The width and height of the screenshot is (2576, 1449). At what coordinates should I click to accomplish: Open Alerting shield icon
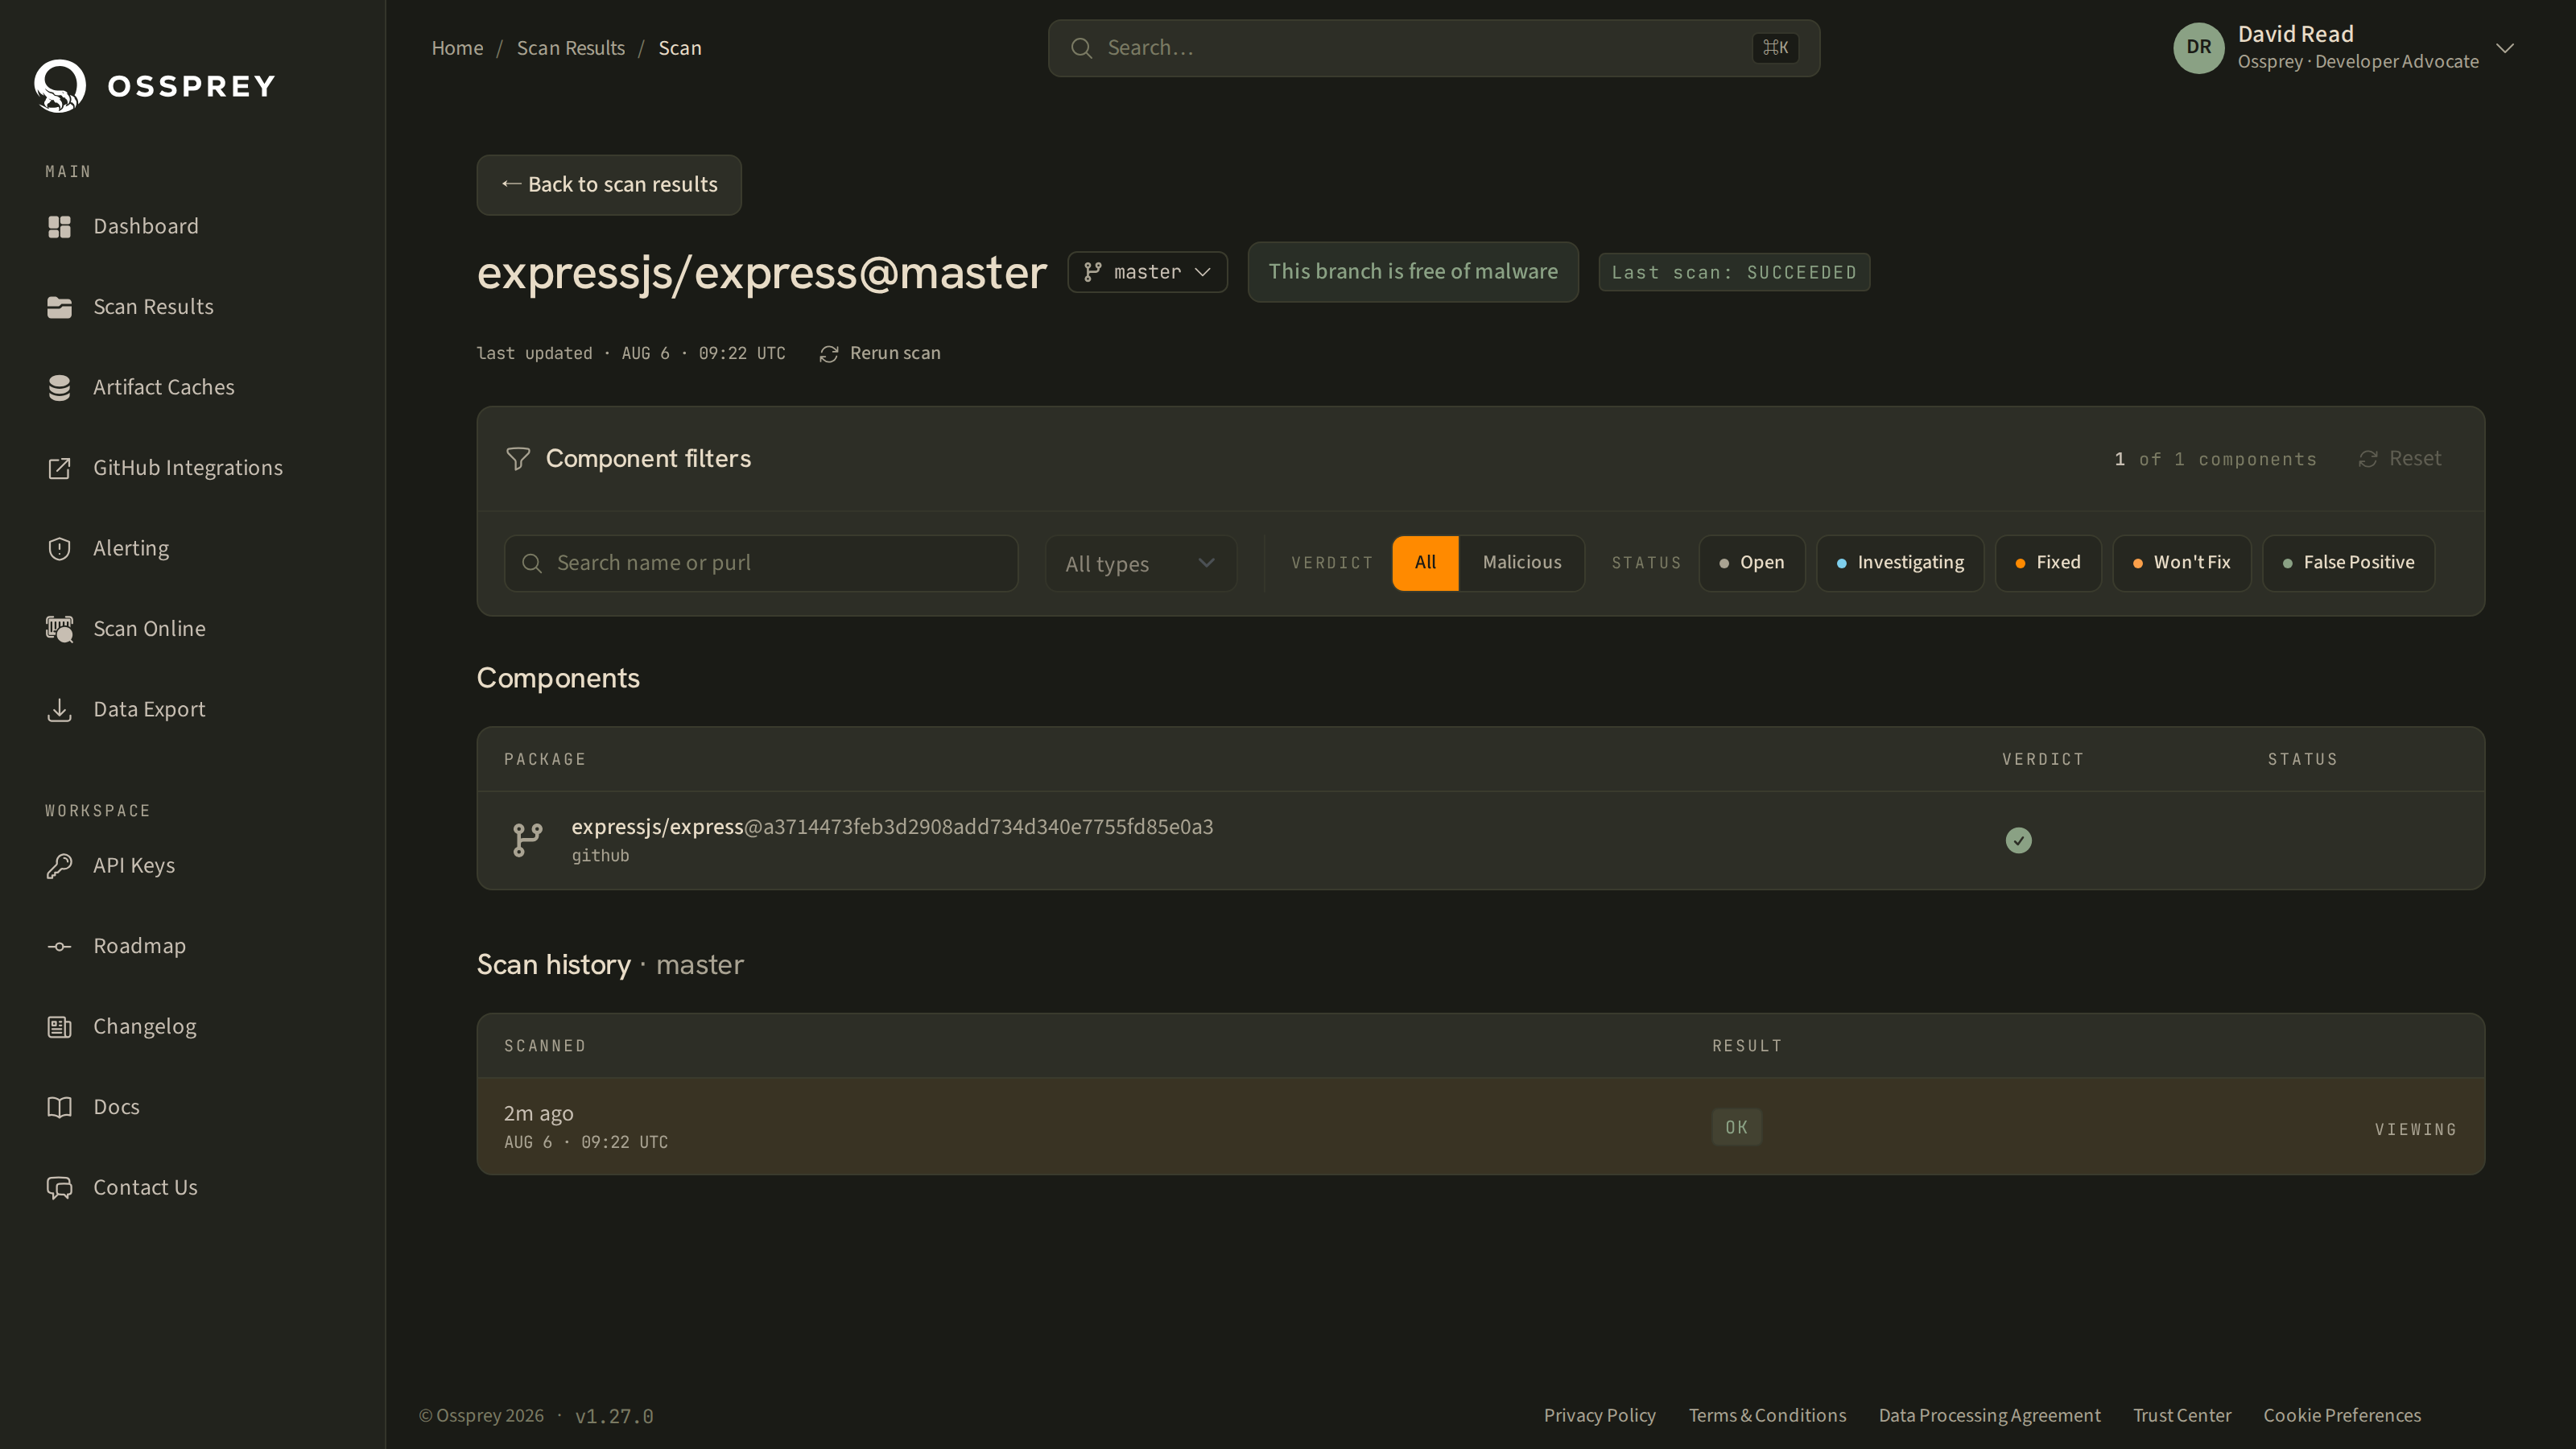[59, 548]
